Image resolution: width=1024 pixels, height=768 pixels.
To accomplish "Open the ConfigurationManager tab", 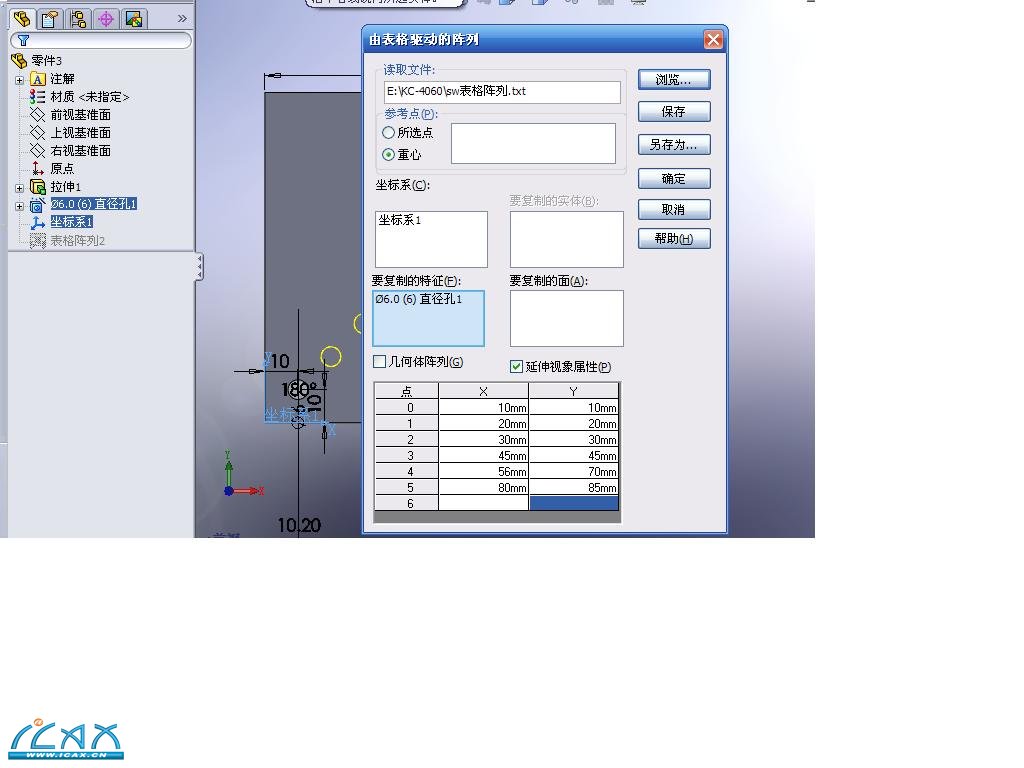I will tap(78, 19).
